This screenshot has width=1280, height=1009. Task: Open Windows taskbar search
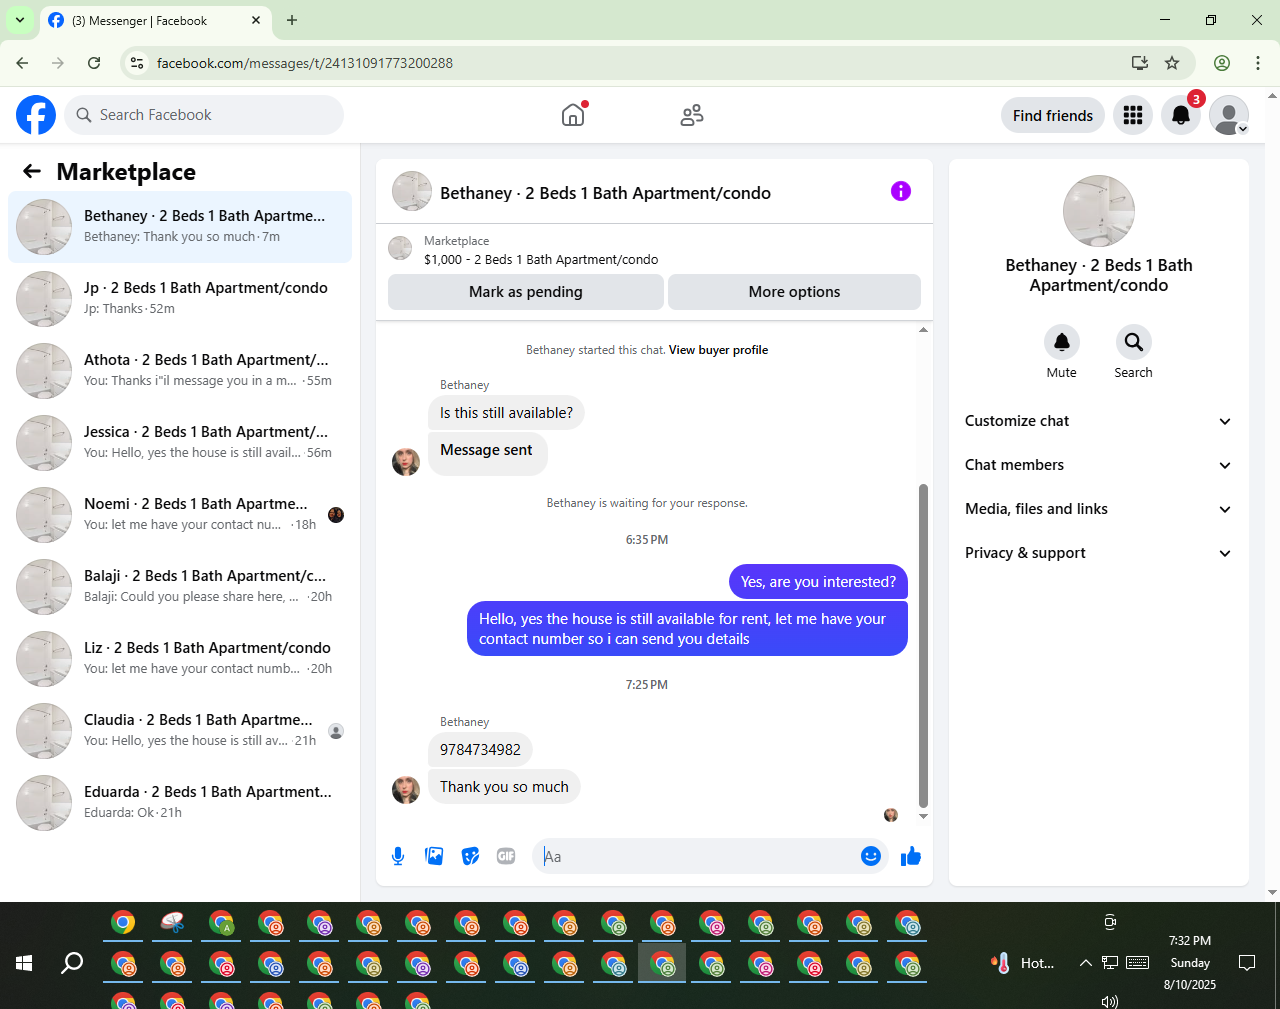(x=72, y=963)
